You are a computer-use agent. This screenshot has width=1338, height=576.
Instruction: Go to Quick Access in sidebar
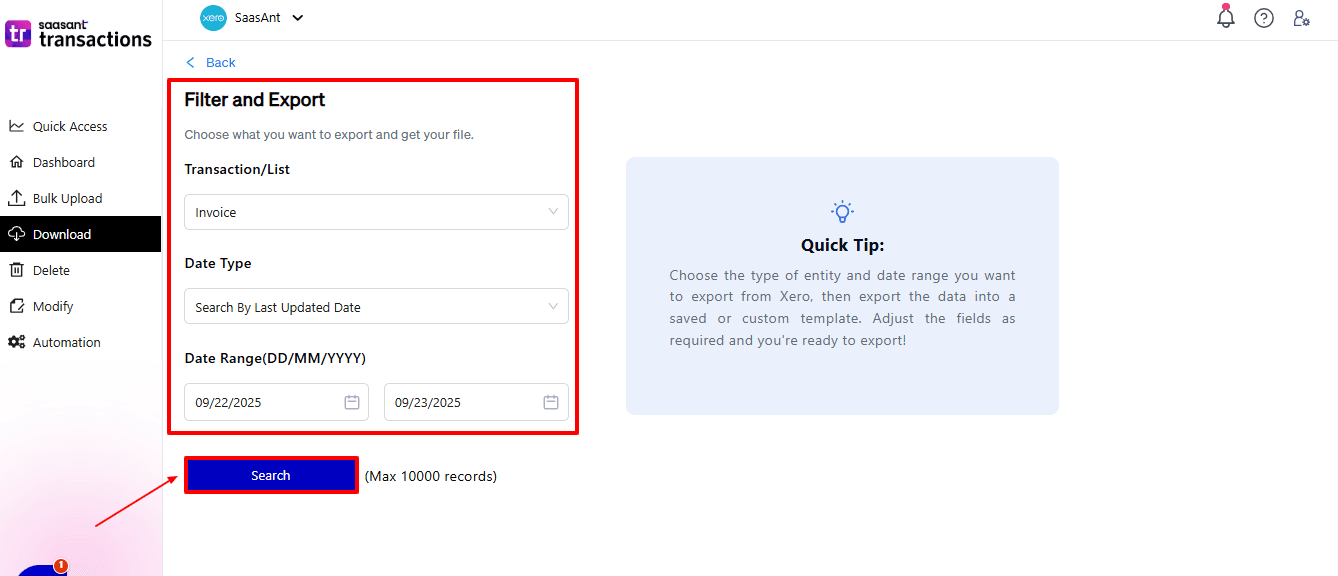point(70,127)
